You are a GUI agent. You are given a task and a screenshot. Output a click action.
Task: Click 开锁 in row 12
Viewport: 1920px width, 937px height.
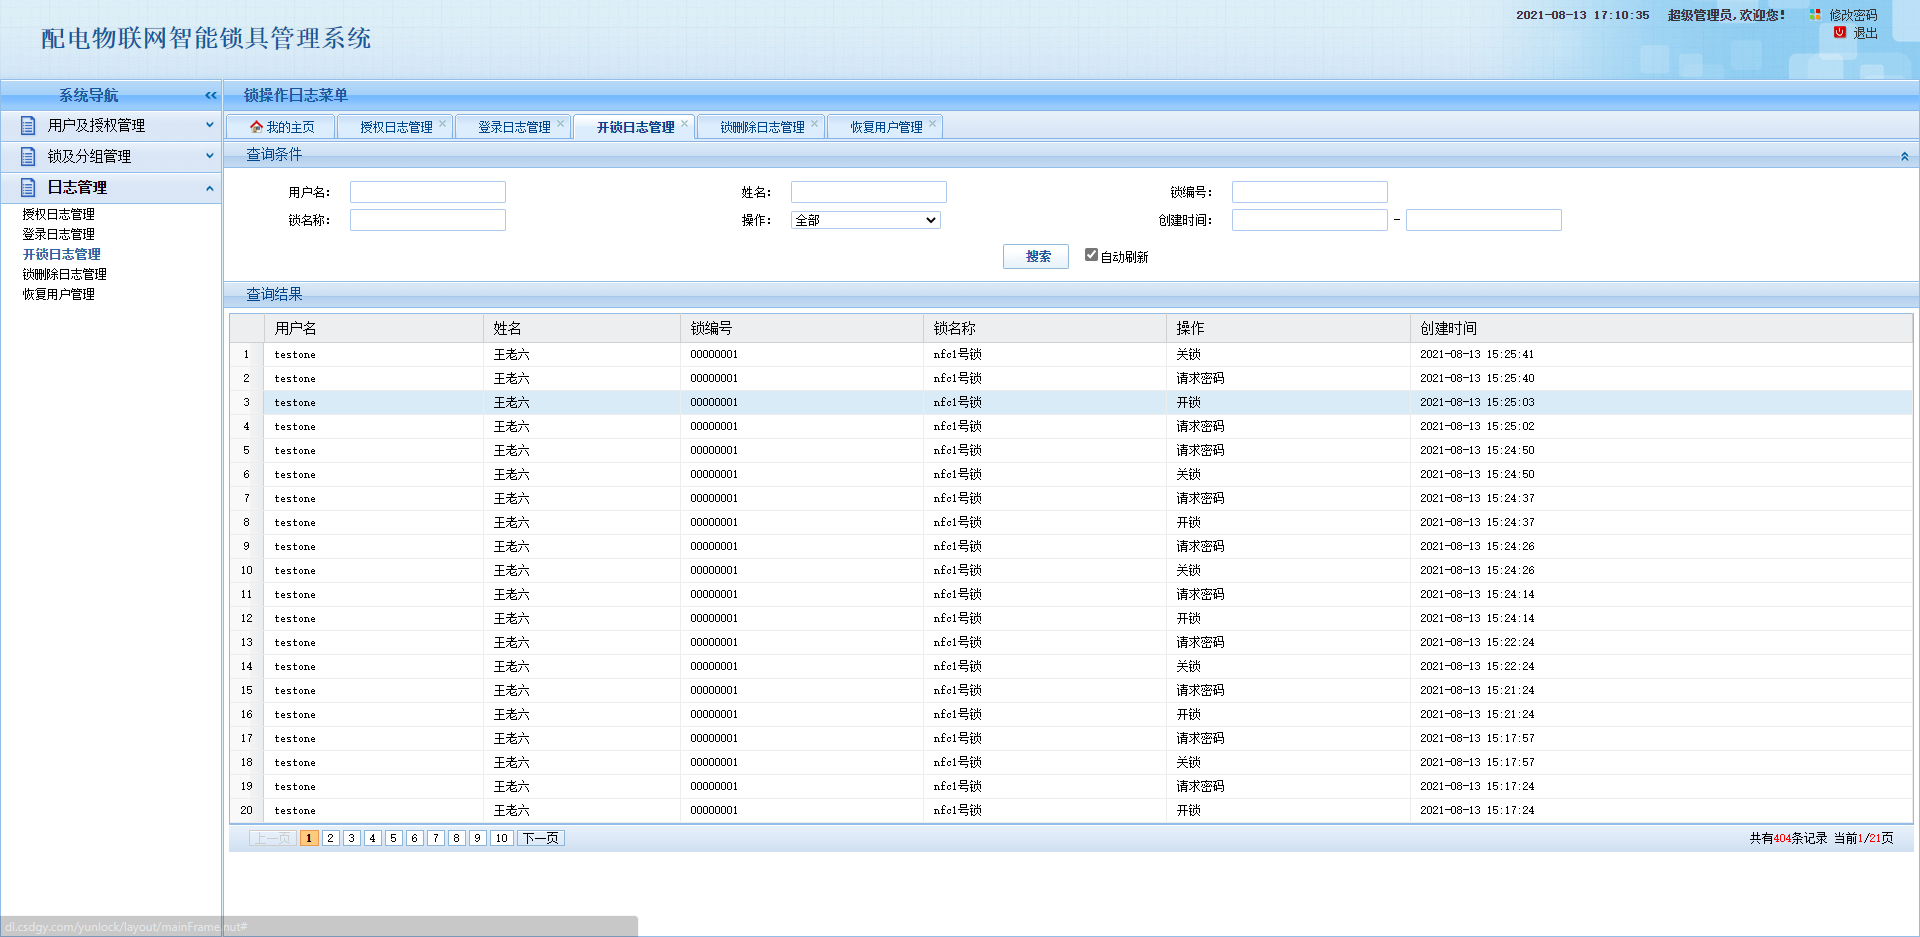[x=1188, y=618]
